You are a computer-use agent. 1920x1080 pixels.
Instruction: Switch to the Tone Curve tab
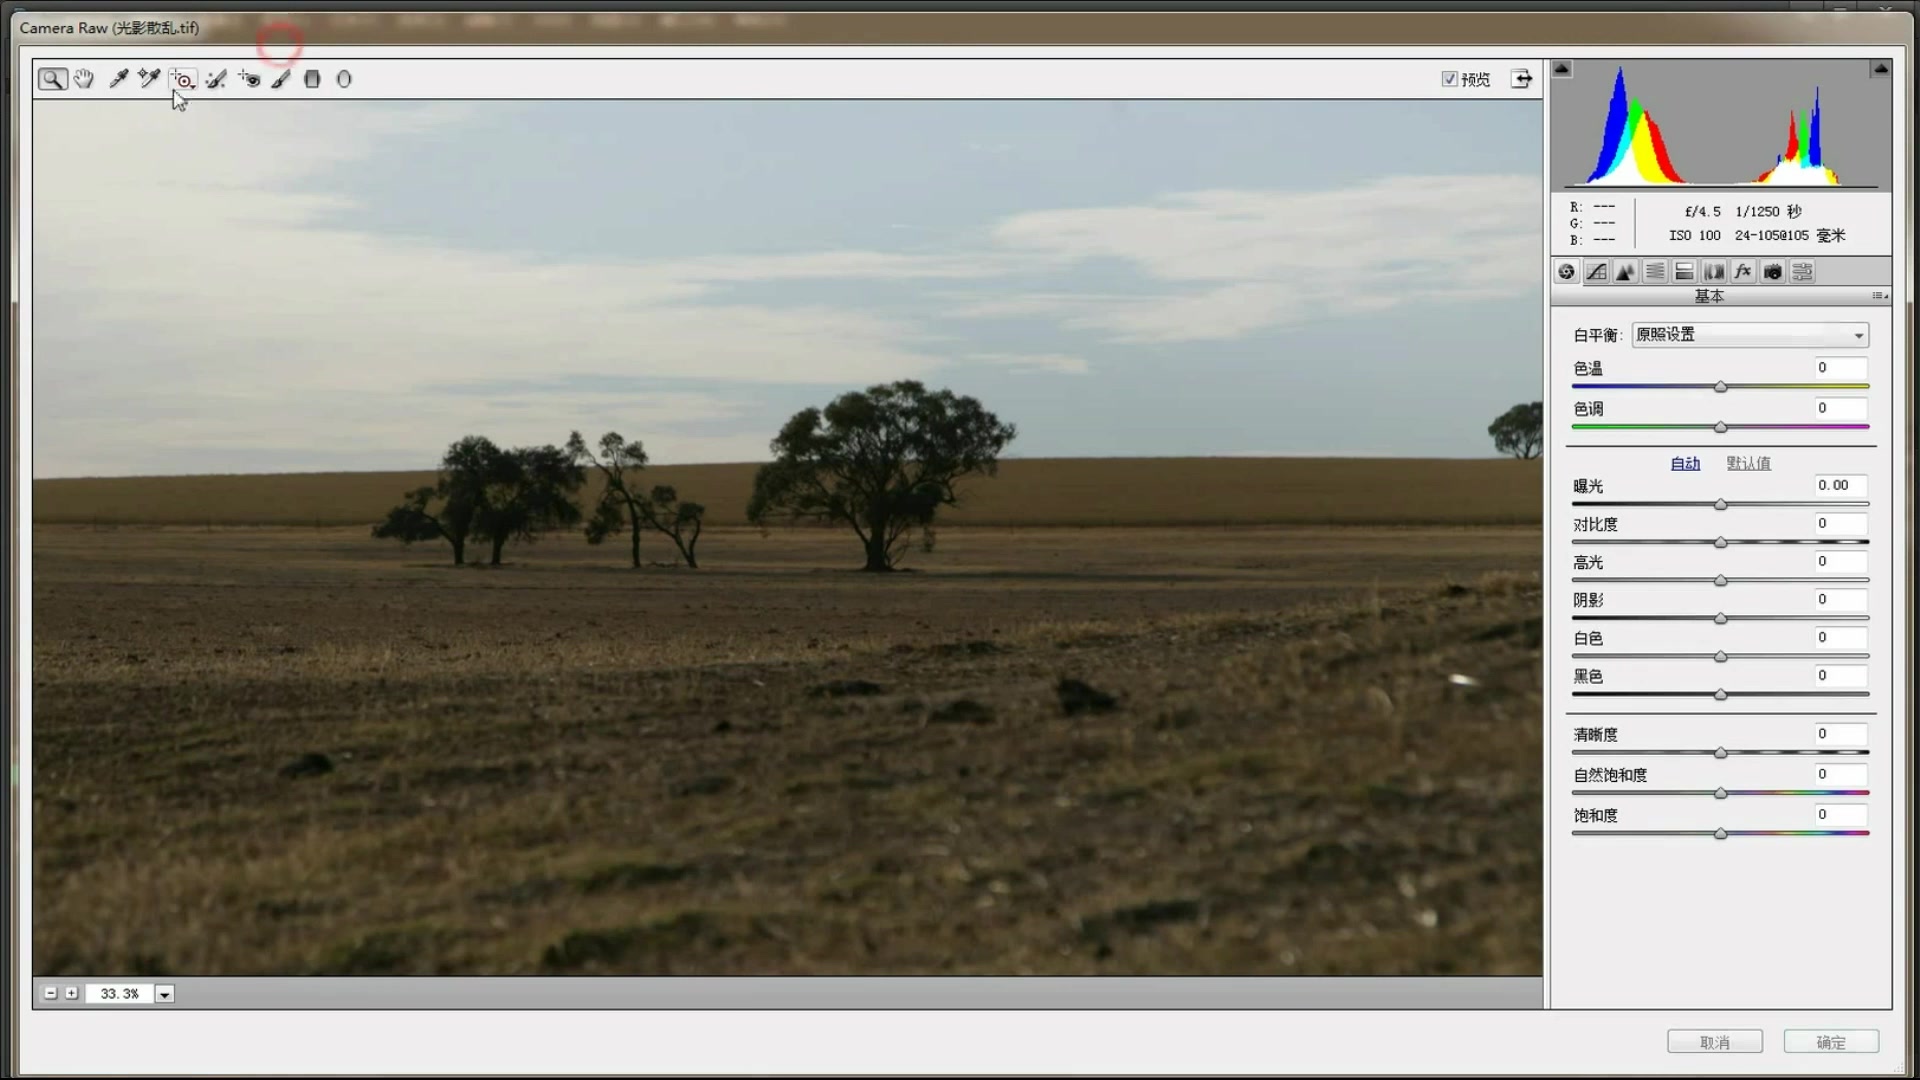tap(1596, 272)
